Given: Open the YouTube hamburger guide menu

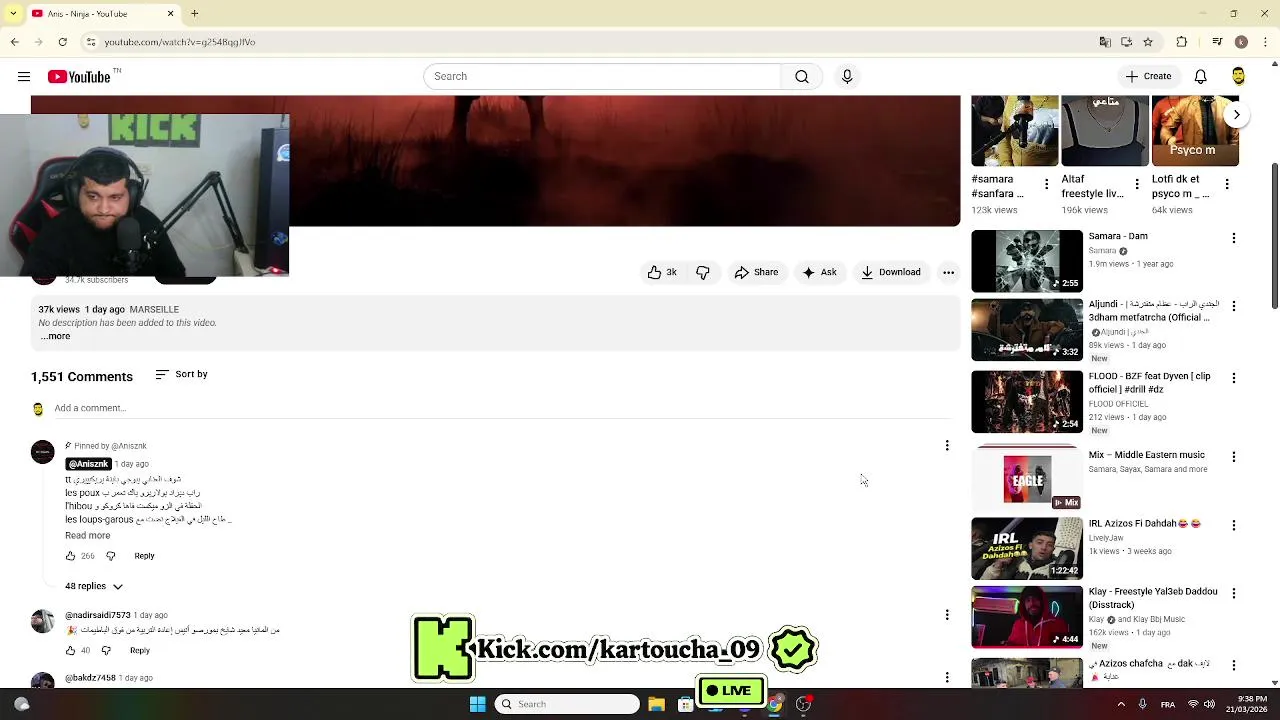Looking at the screenshot, I should 24,77.
